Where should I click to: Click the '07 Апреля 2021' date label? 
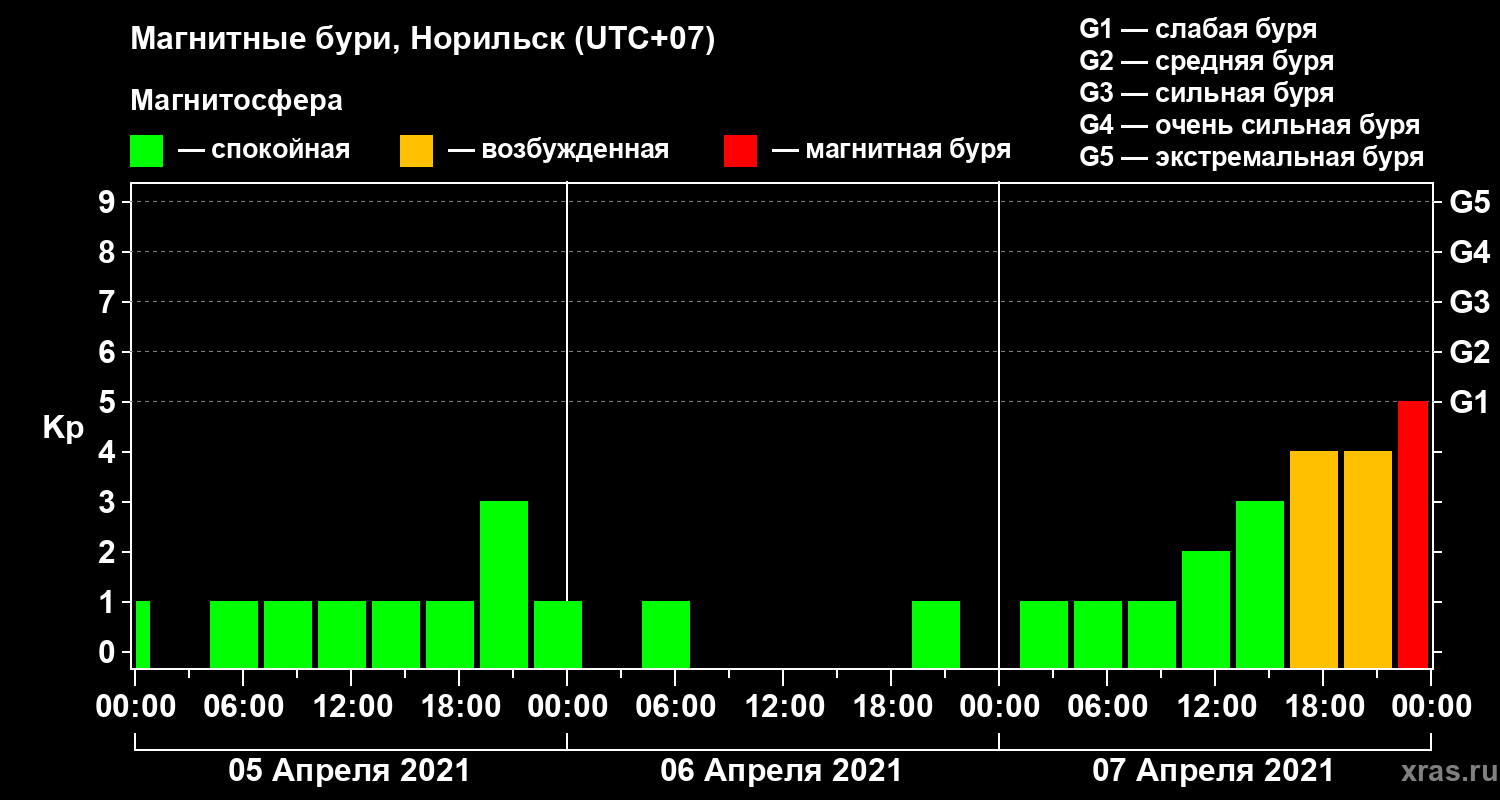1213,771
